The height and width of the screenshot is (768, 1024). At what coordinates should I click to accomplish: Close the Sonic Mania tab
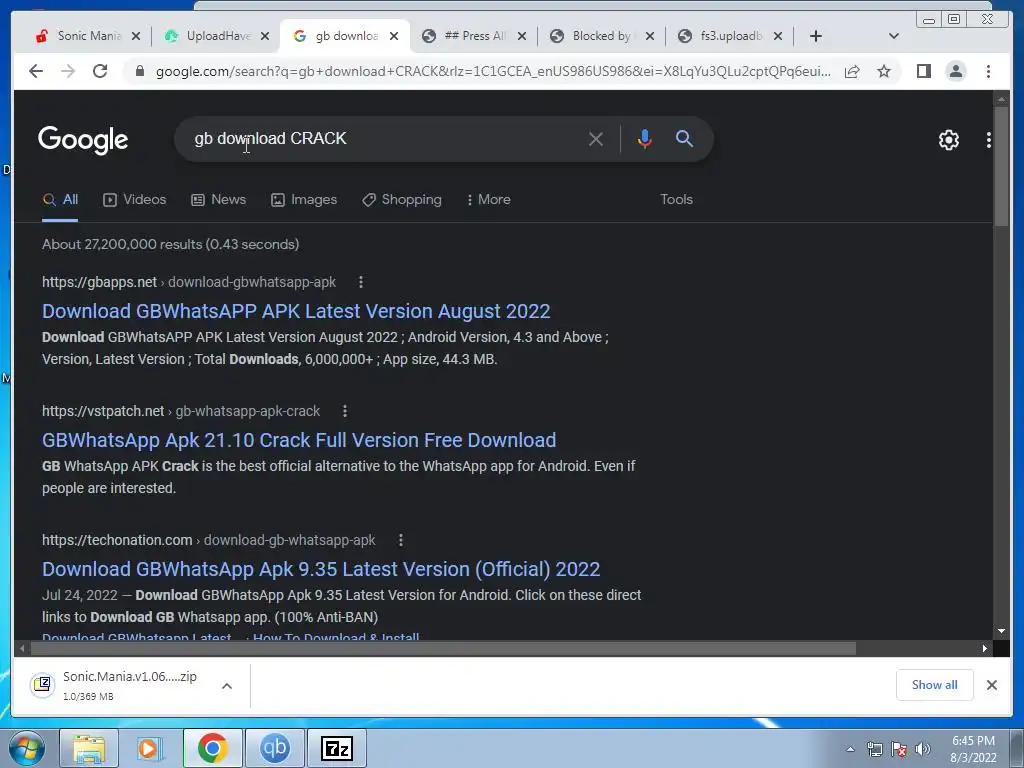(136, 37)
